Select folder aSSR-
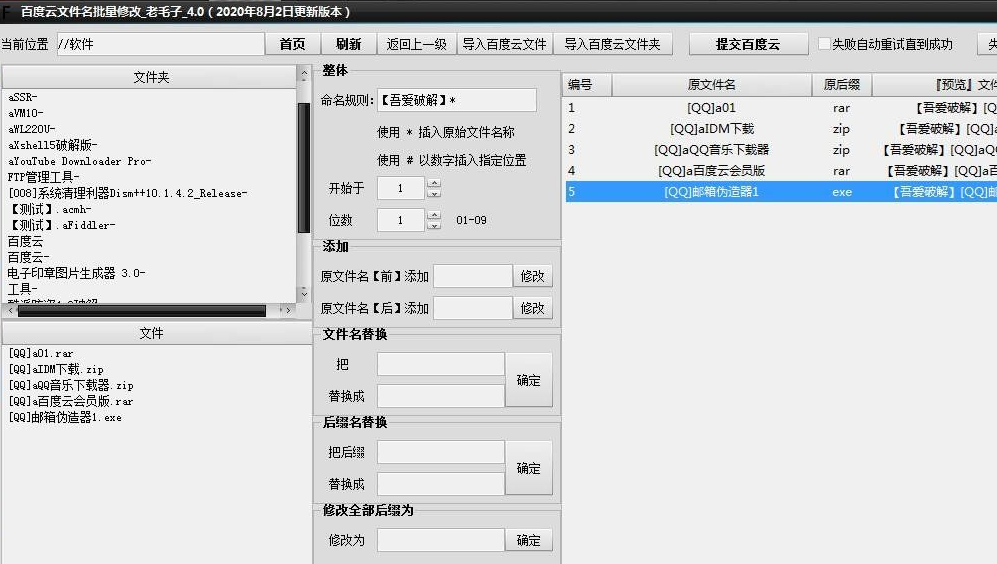This screenshot has height=564, width=997. tap(23, 97)
